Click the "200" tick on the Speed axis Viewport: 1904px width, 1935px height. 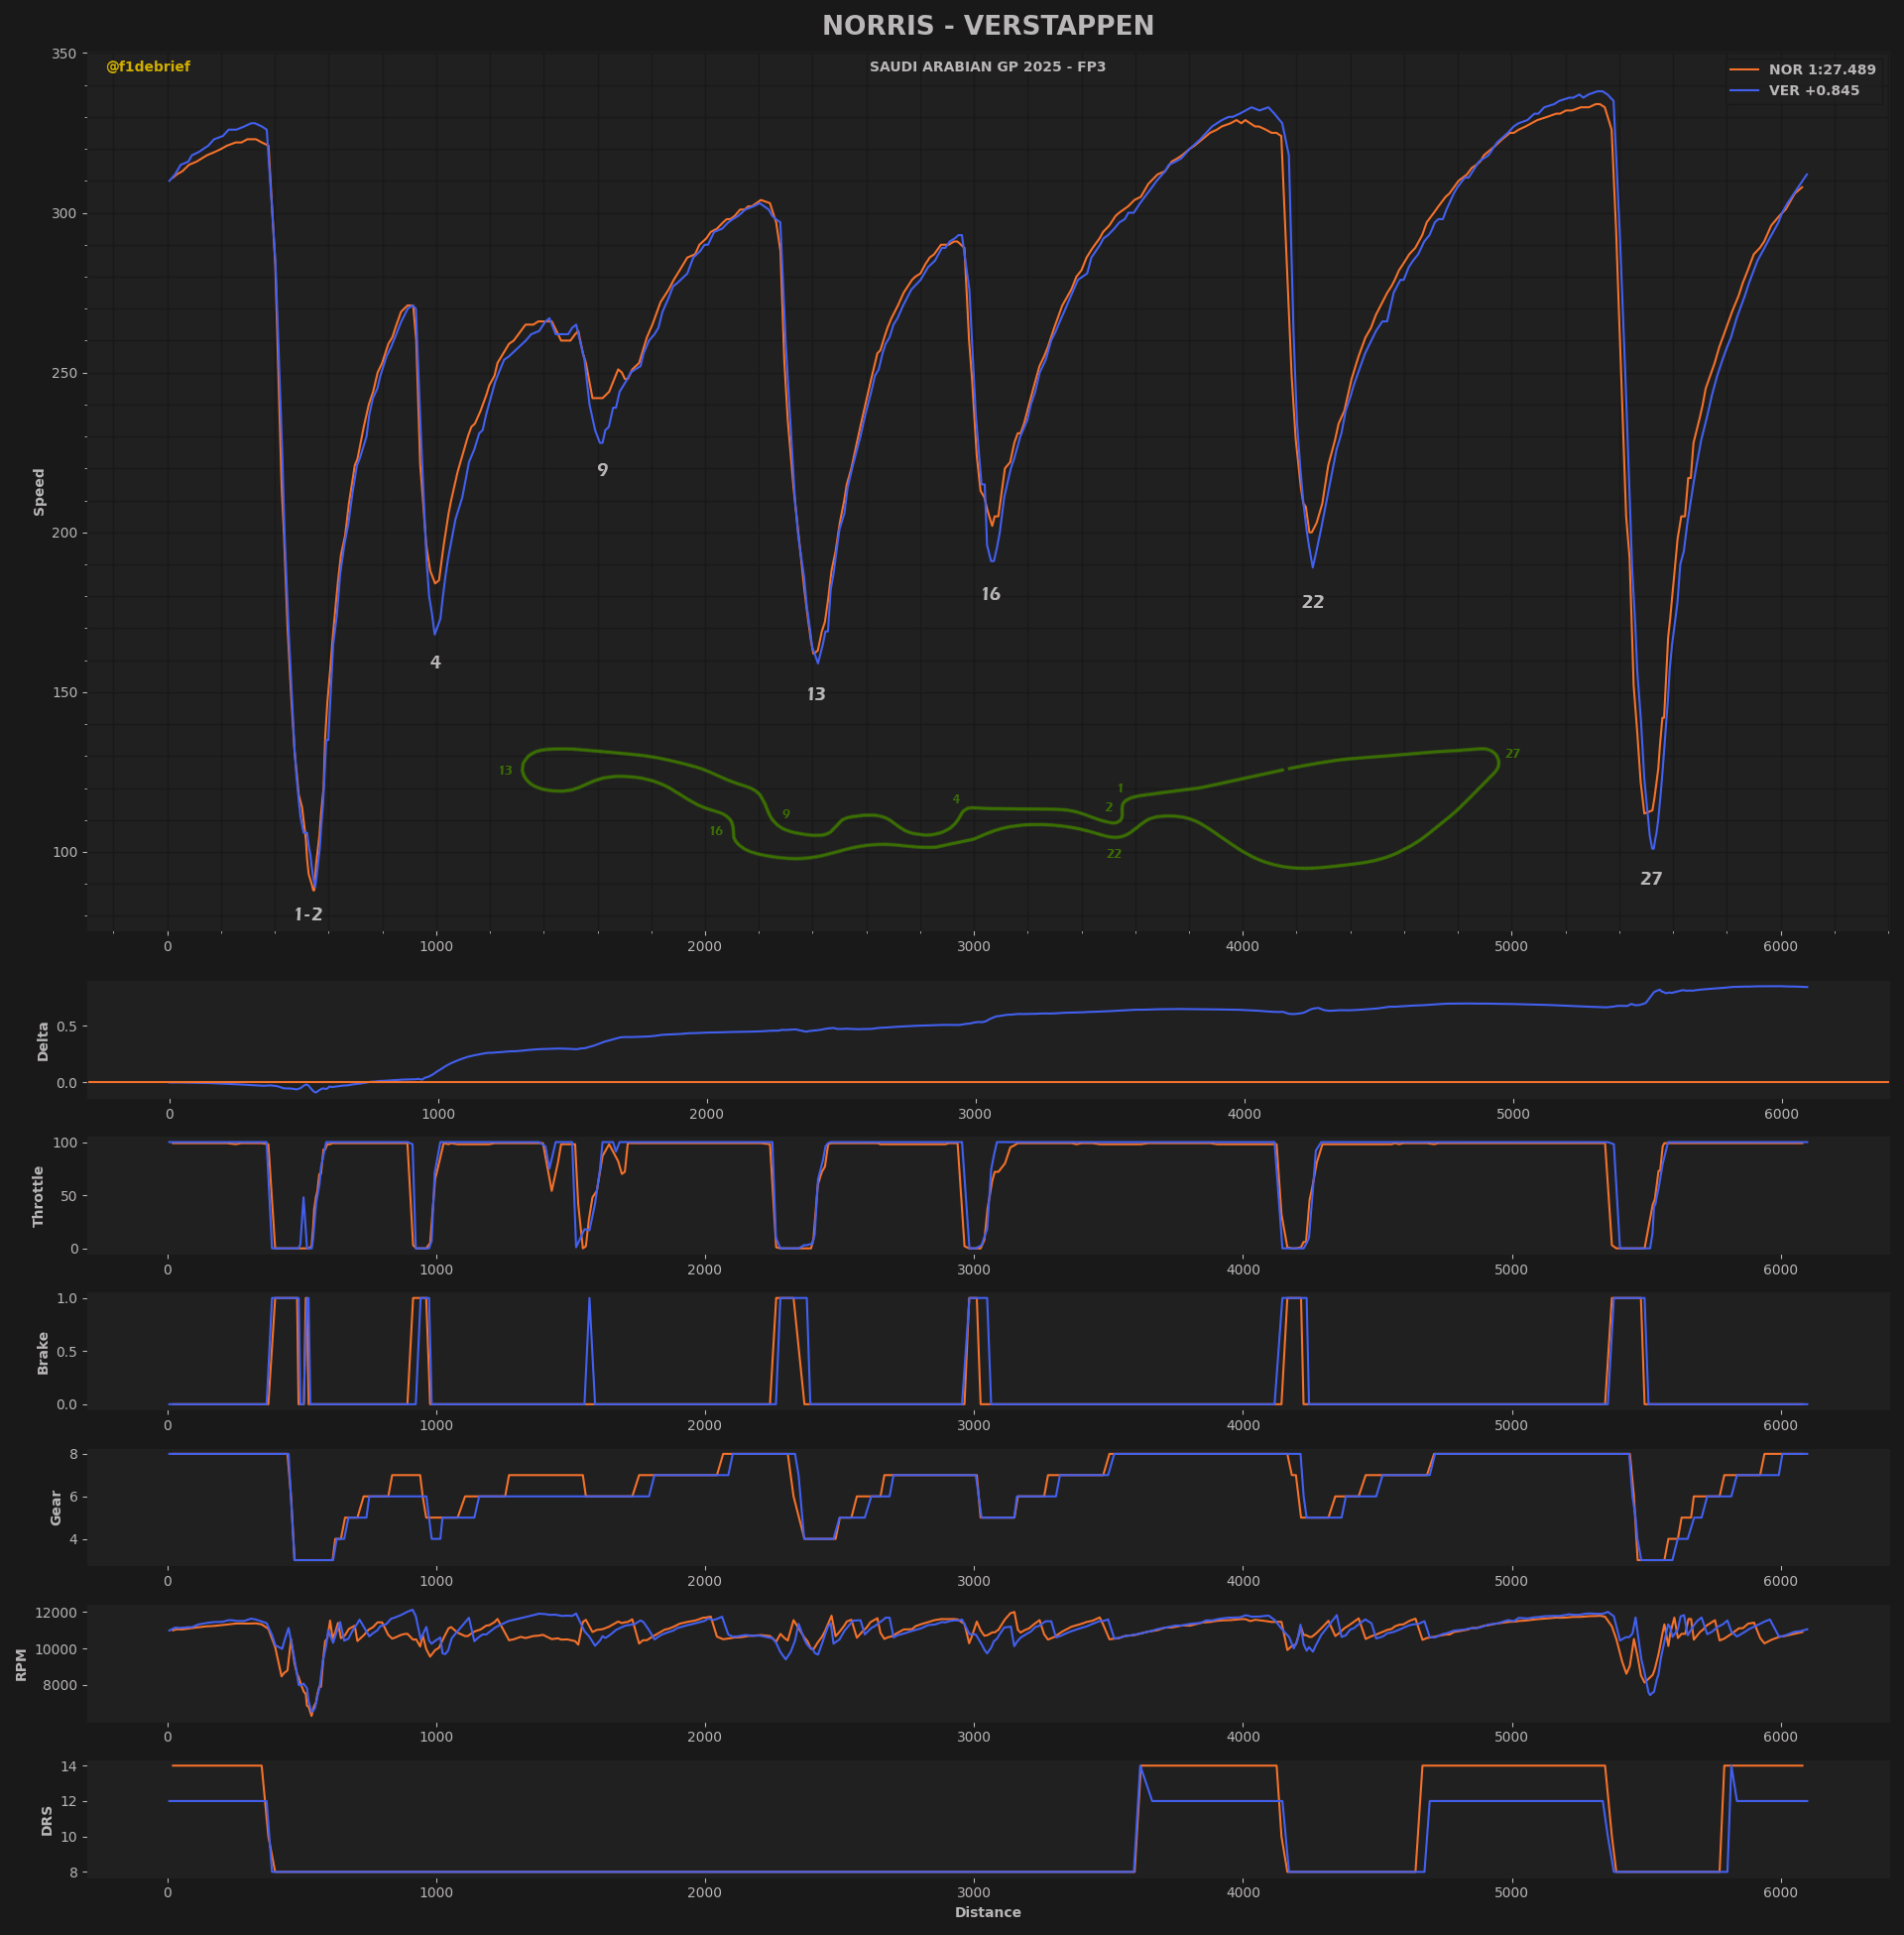click(64, 533)
